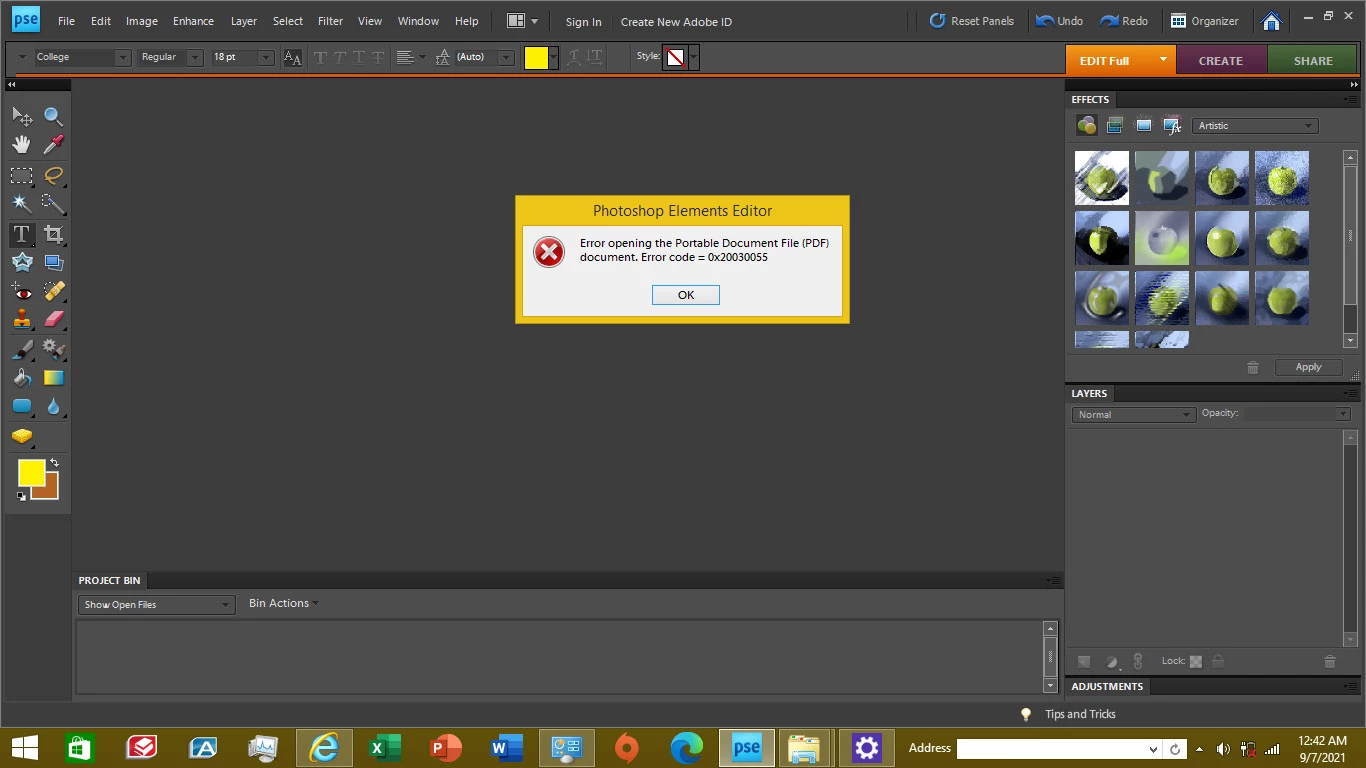Click the yellow foreground color swatch
Viewport: 1366px width, 768px height.
click(x=30, y=472)
